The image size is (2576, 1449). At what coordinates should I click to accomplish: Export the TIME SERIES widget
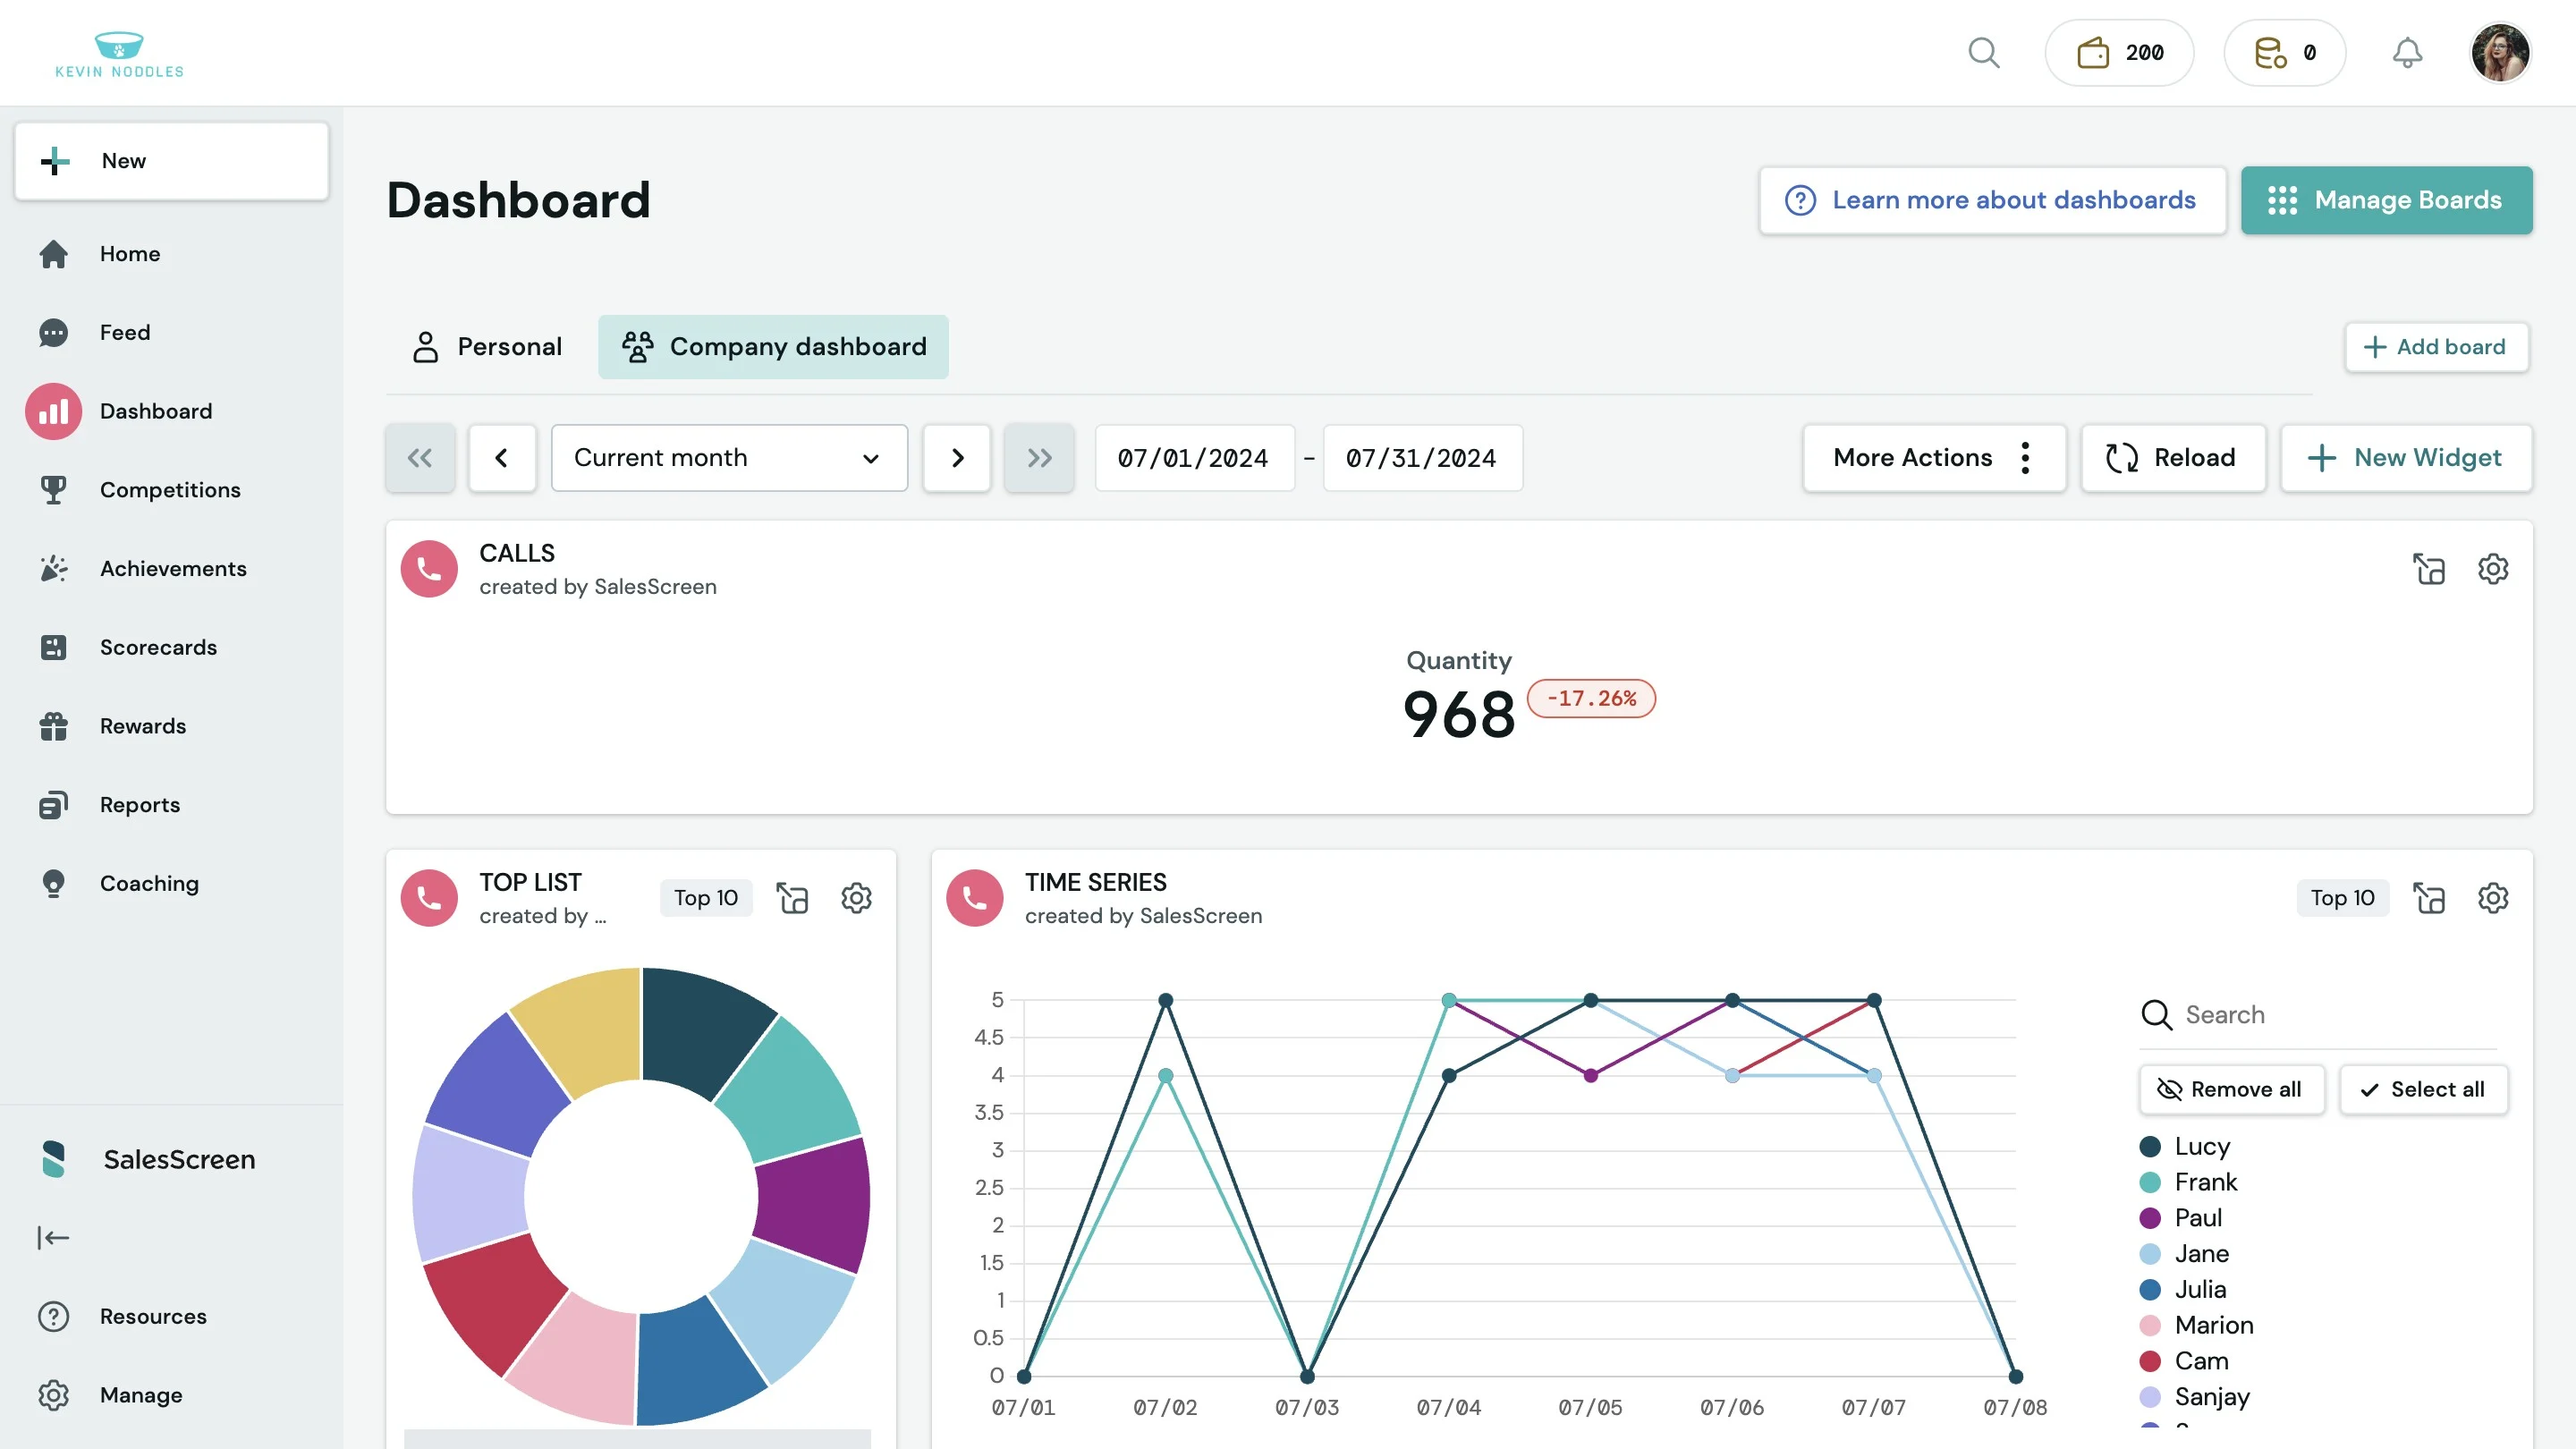click(x=2428, y=898)
